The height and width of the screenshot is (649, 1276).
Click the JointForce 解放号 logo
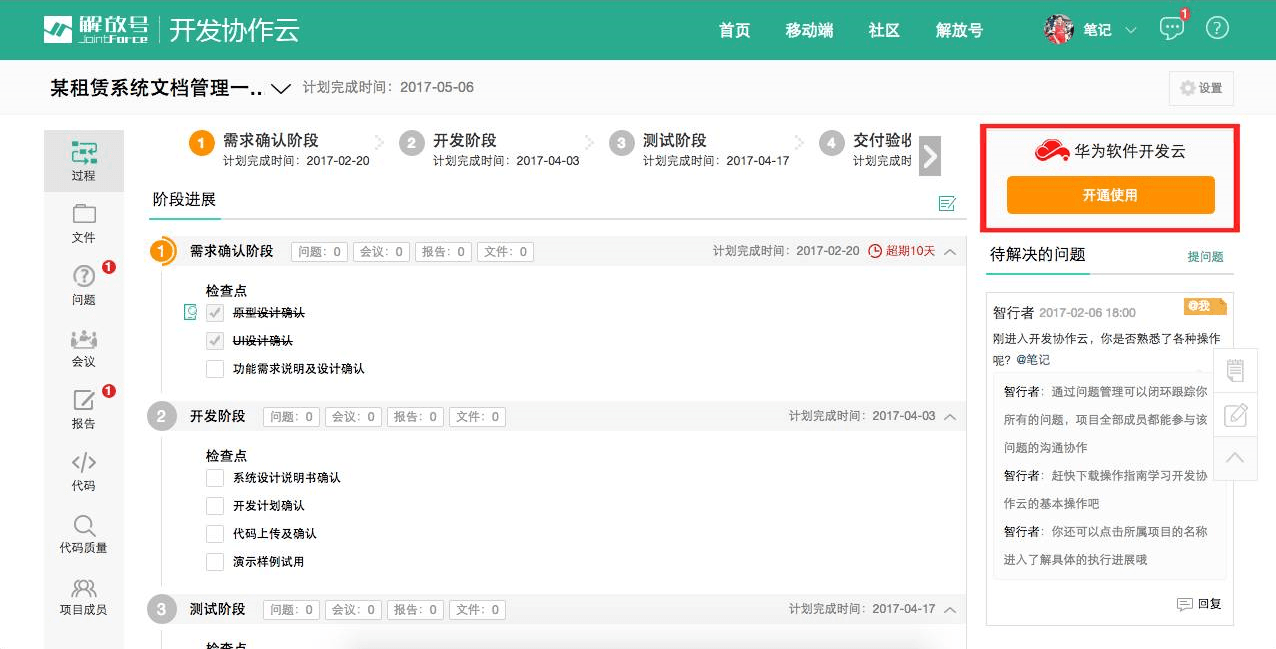click(x=96, y=29)
